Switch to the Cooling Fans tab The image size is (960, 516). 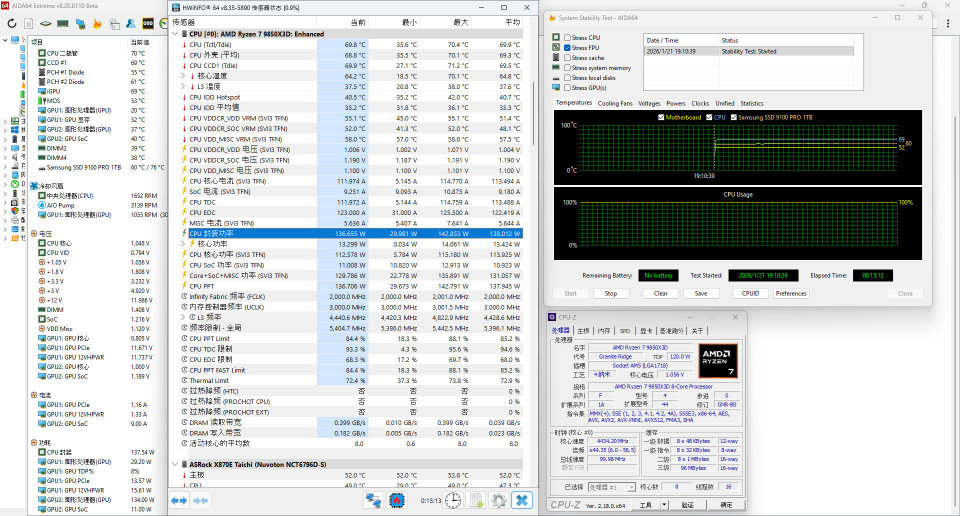coord(615,103)
